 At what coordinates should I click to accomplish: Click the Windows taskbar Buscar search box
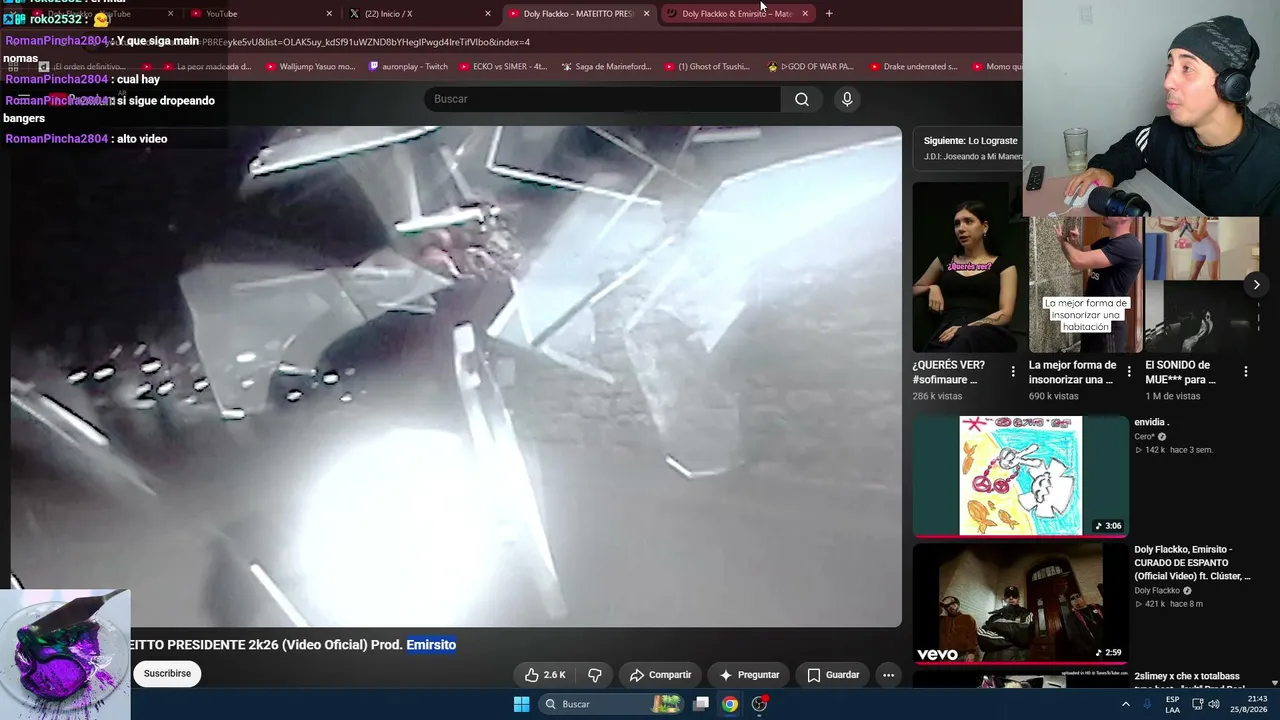tap(610, 704)
